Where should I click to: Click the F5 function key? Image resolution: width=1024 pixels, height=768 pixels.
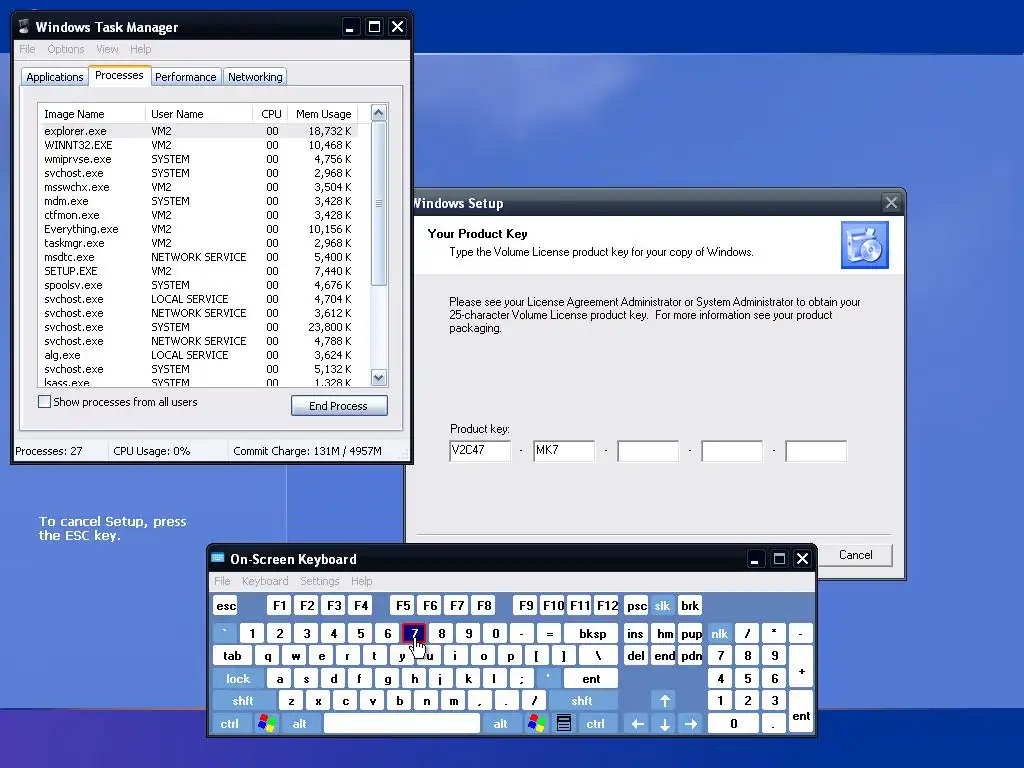click(403, 605)
